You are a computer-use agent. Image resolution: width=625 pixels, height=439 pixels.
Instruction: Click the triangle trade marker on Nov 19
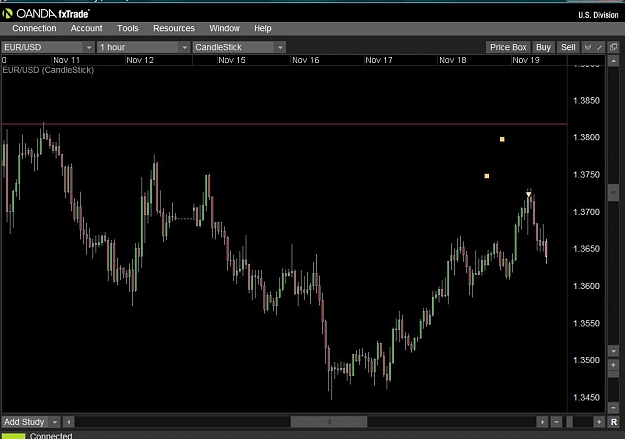pyautogui.click(x=529, y=195)
